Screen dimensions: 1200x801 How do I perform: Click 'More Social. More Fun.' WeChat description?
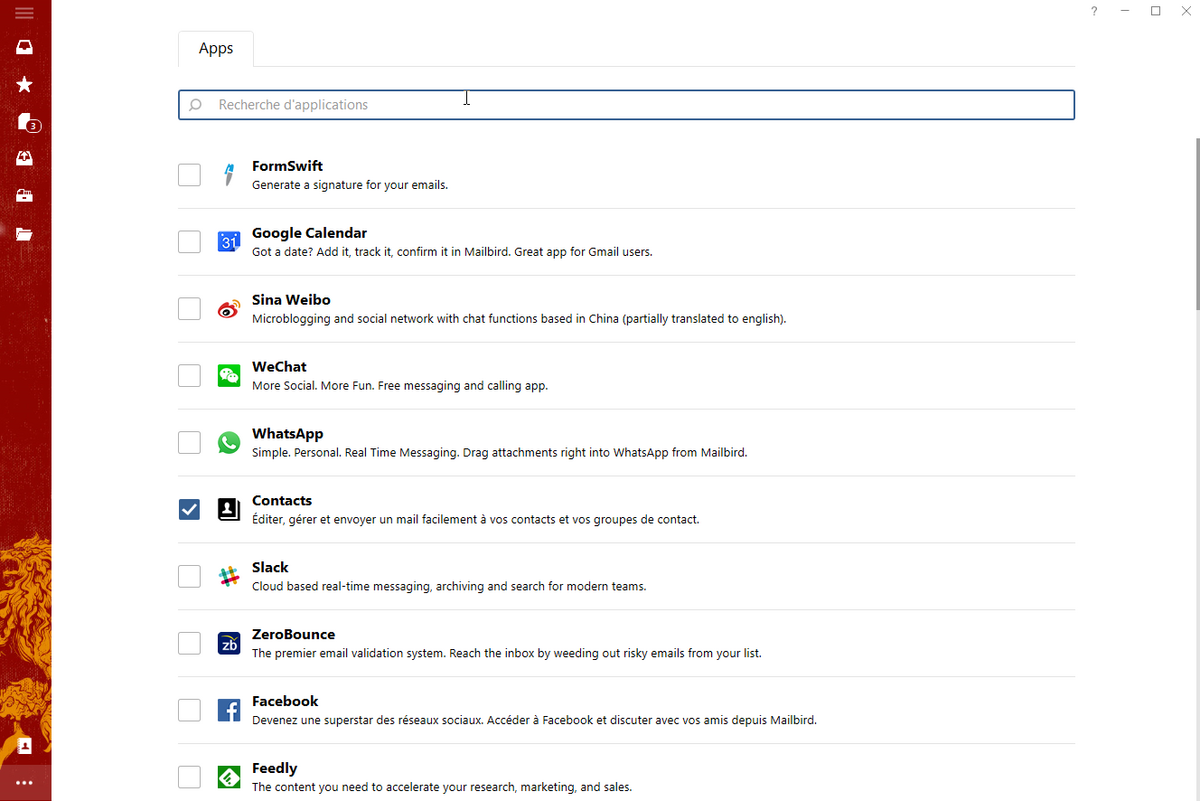coord(400,386)
